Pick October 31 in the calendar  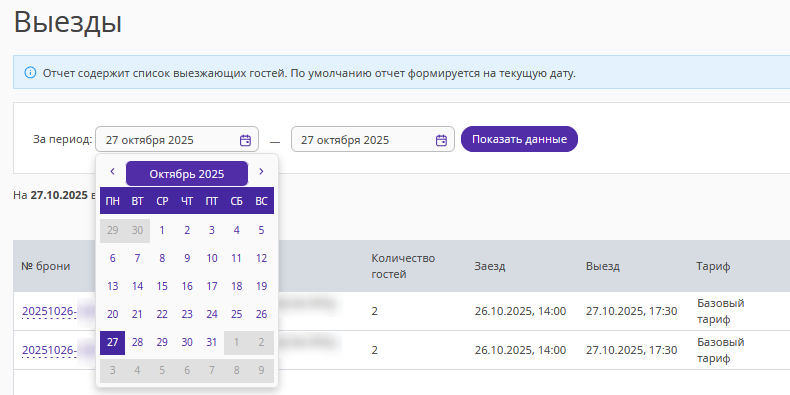pos(212,343)
